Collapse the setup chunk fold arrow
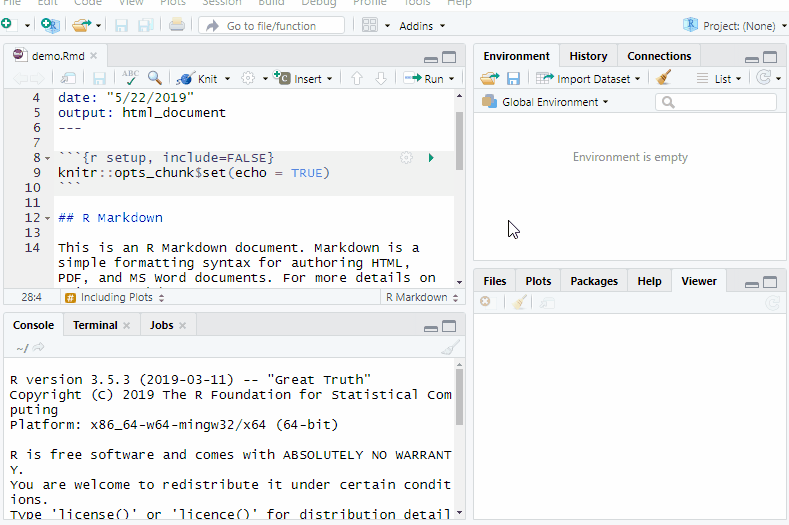This screenshot has width=789, height=525. 48,159
